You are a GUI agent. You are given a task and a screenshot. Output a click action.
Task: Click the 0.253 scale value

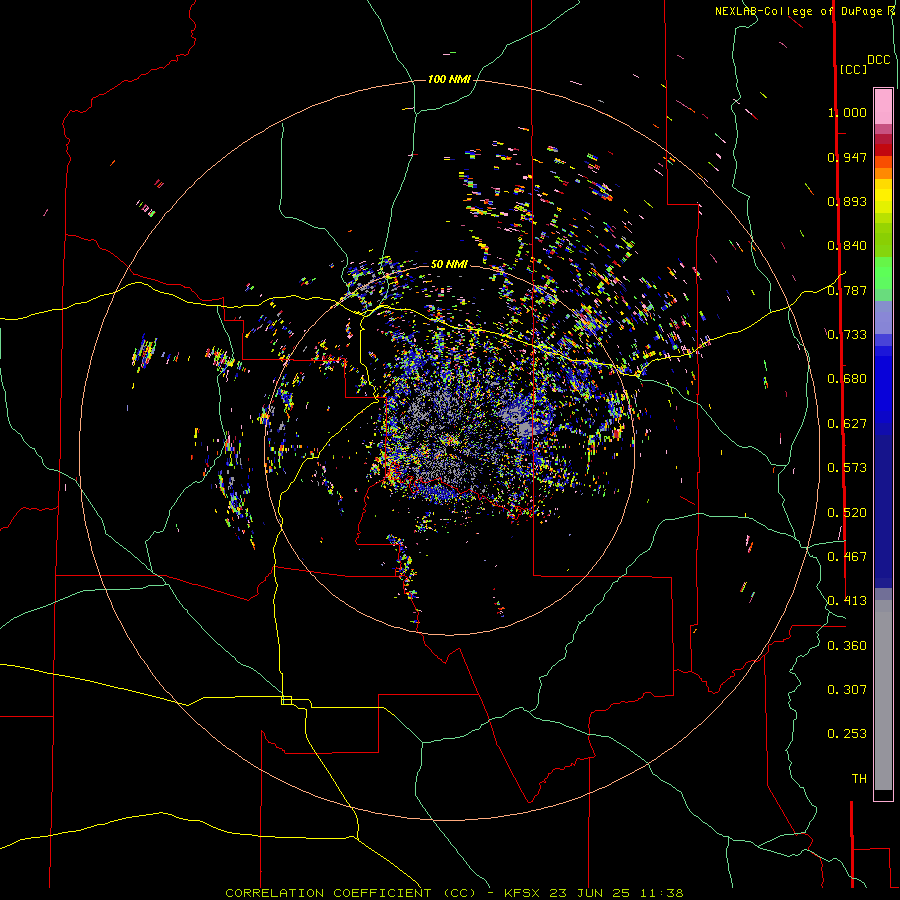pos(847,734)
